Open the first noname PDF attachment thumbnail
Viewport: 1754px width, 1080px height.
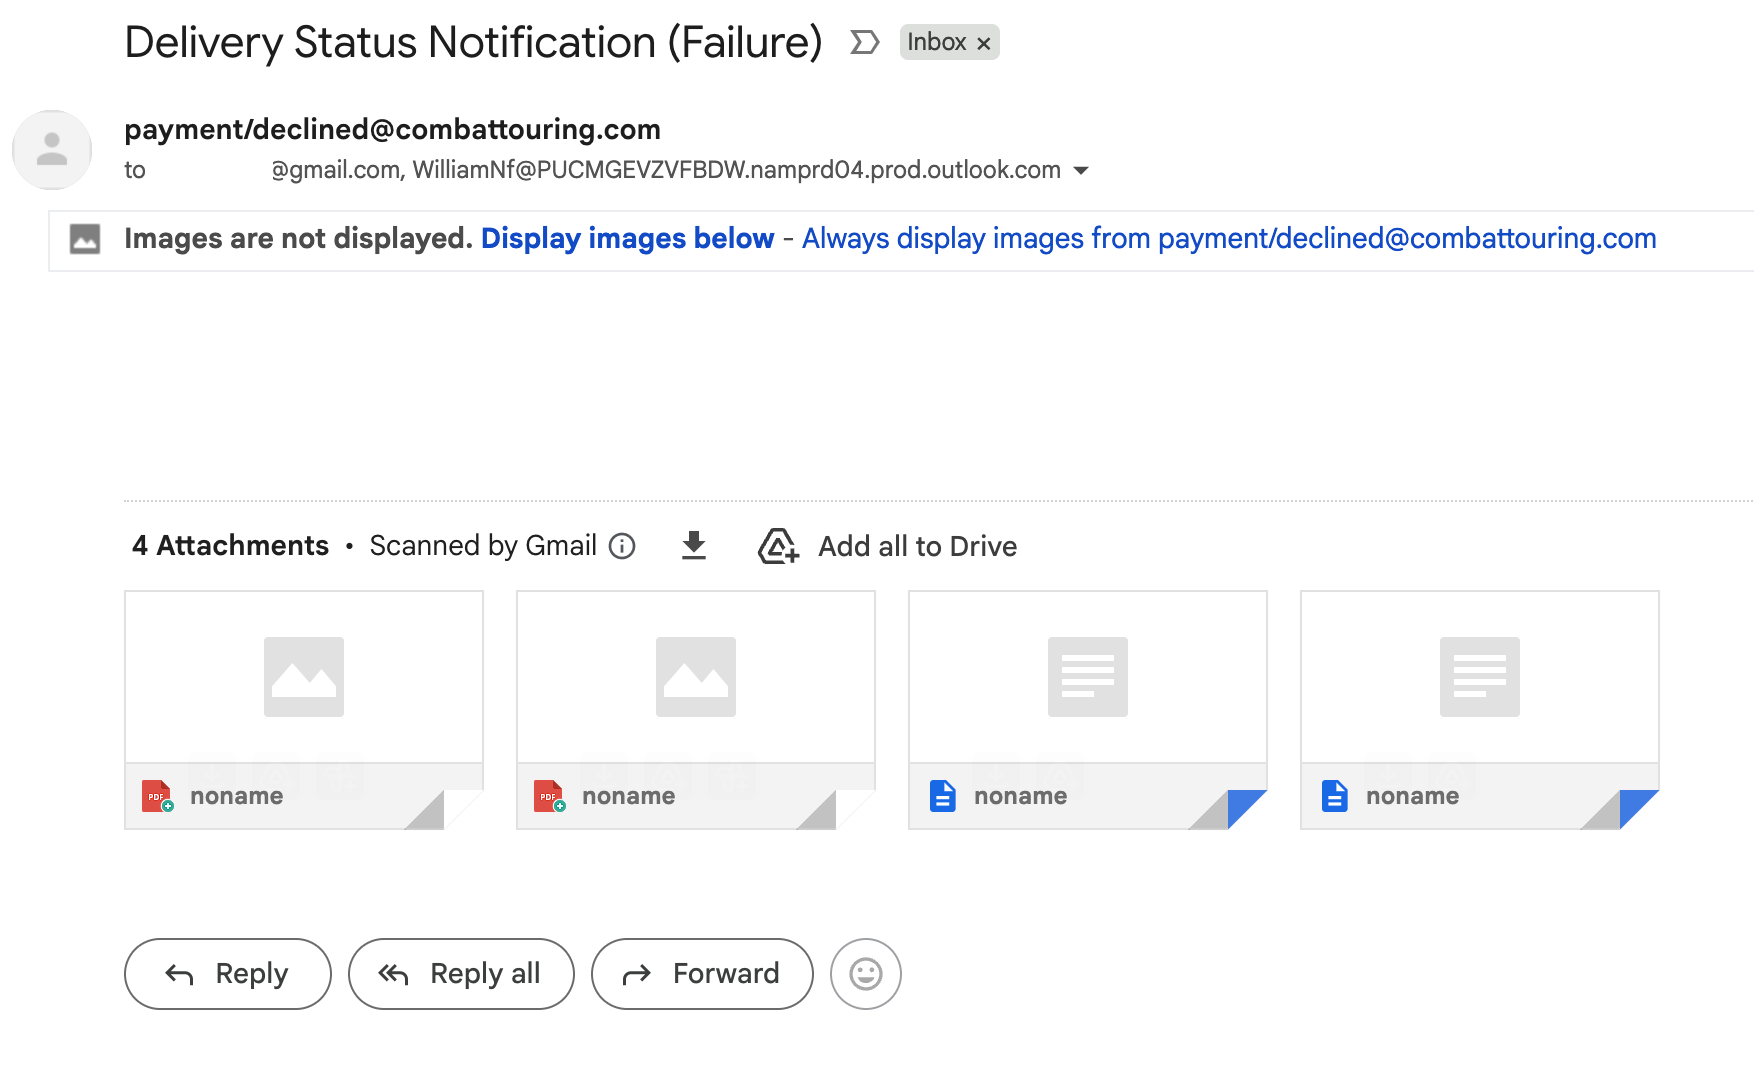(304, 677)
